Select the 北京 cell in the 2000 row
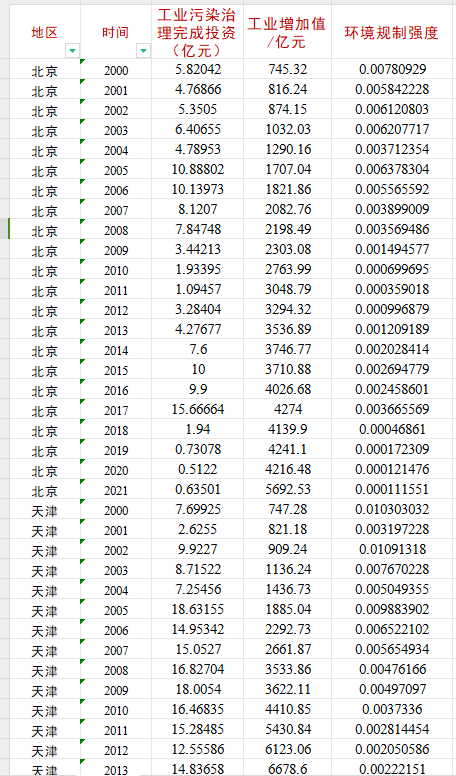The image size is (456, 776). (x=45, y=70)
